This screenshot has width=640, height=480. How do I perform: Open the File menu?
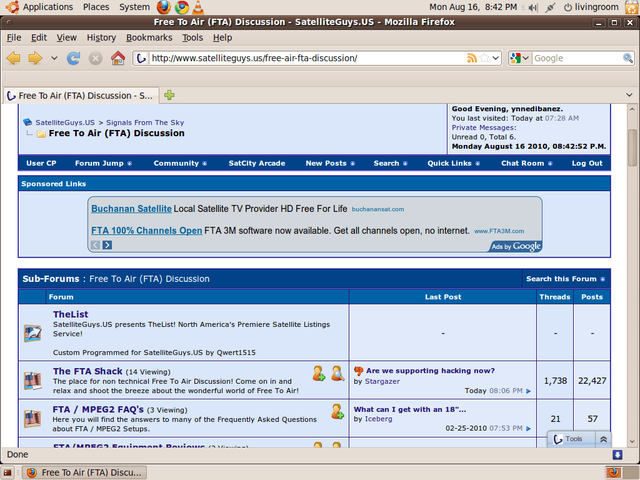[x=14, y=38]
